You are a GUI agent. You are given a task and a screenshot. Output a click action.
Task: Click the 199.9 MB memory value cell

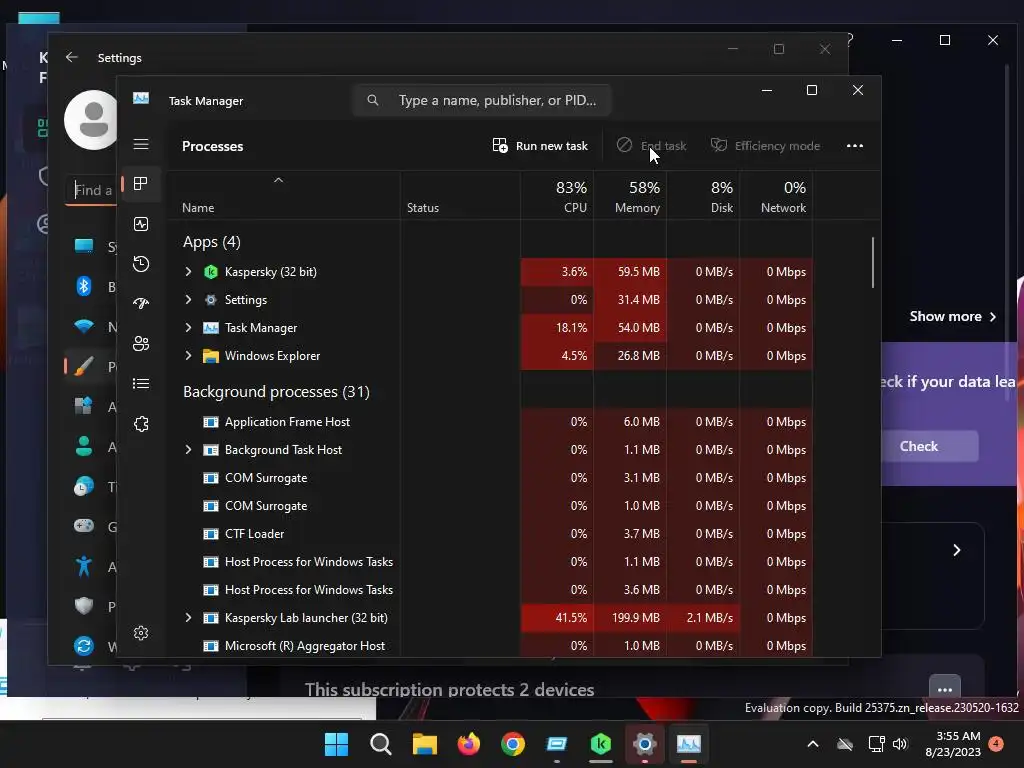click(630, 618)
